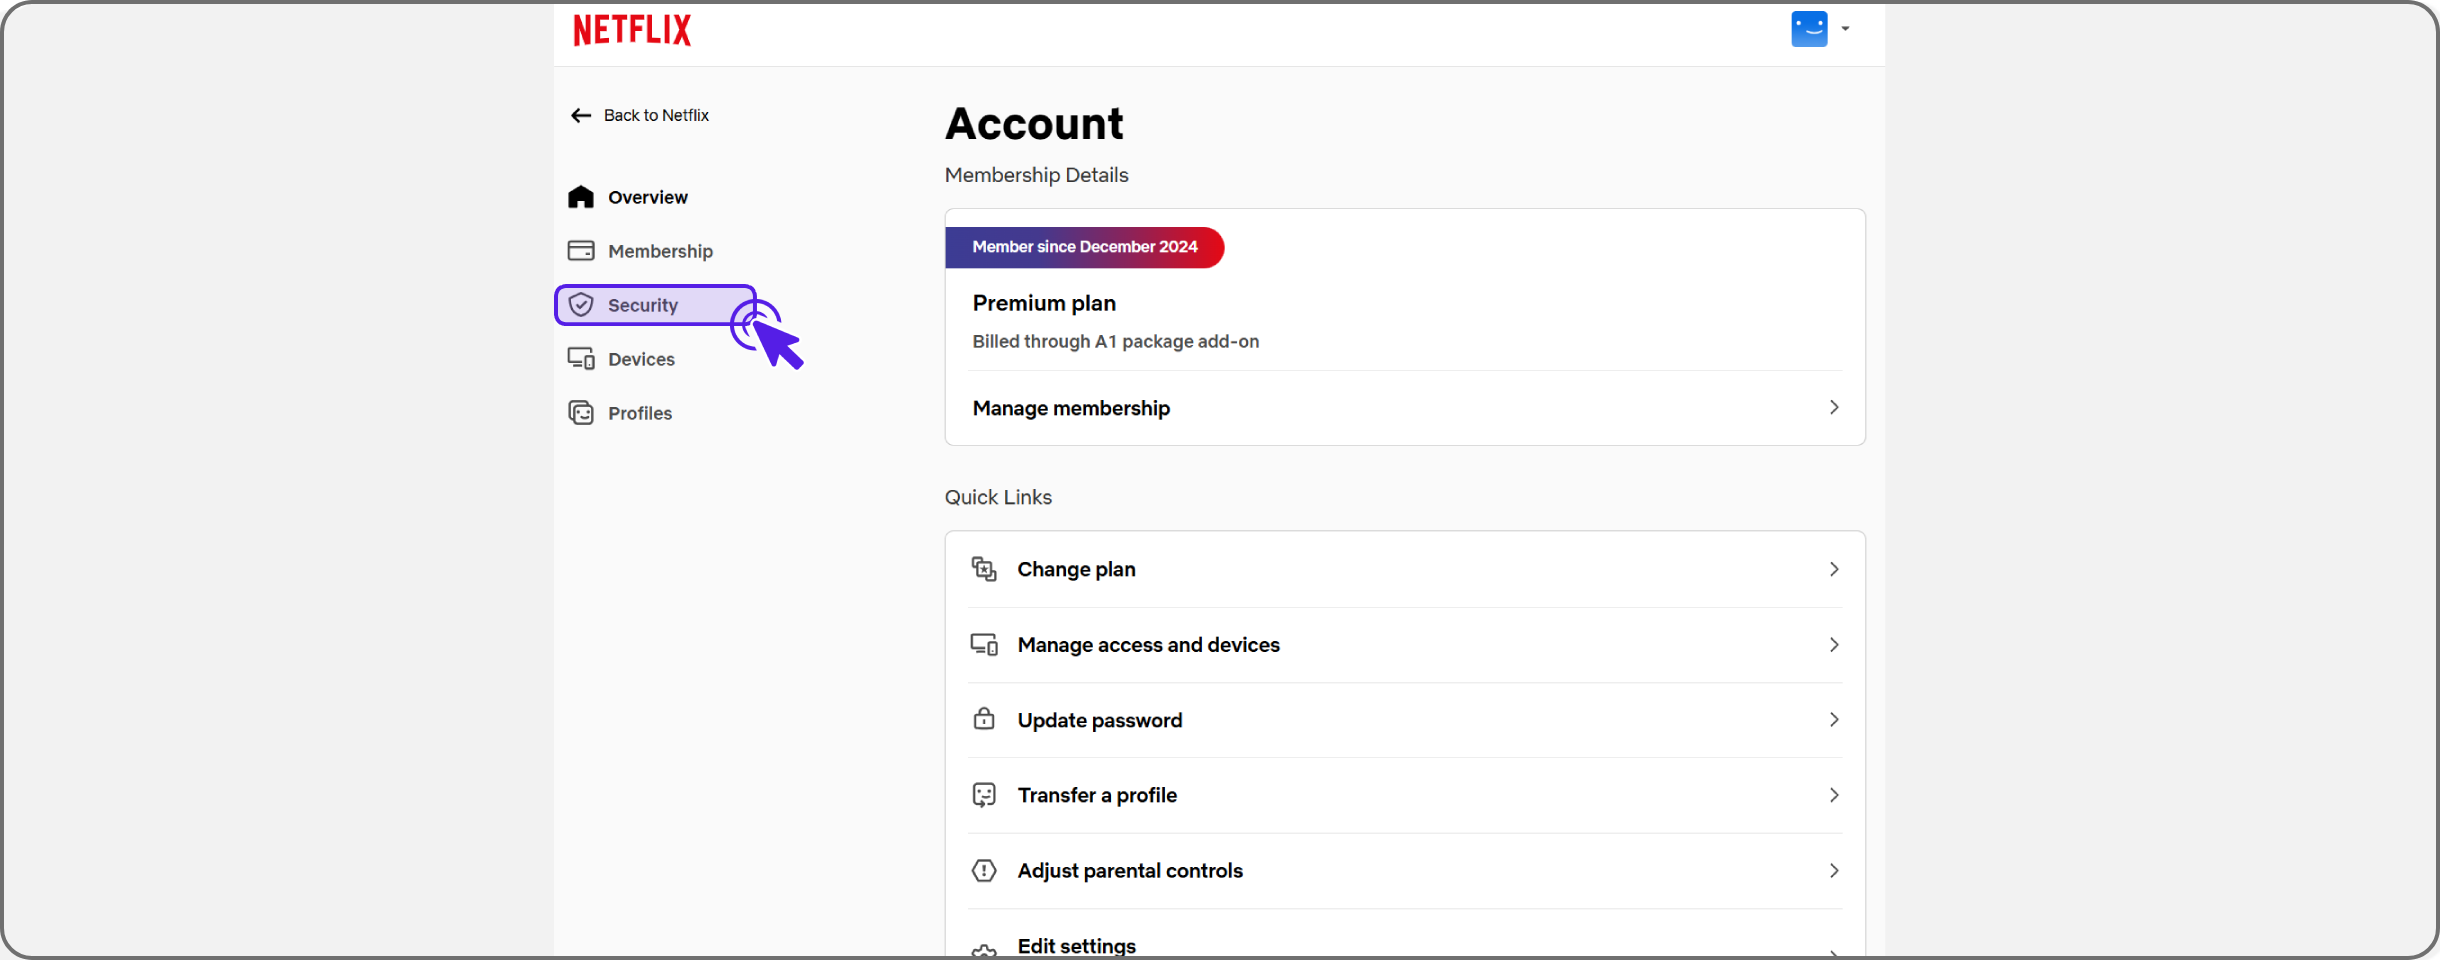Click the Change plan swap icon

click(x=984, y=569)
